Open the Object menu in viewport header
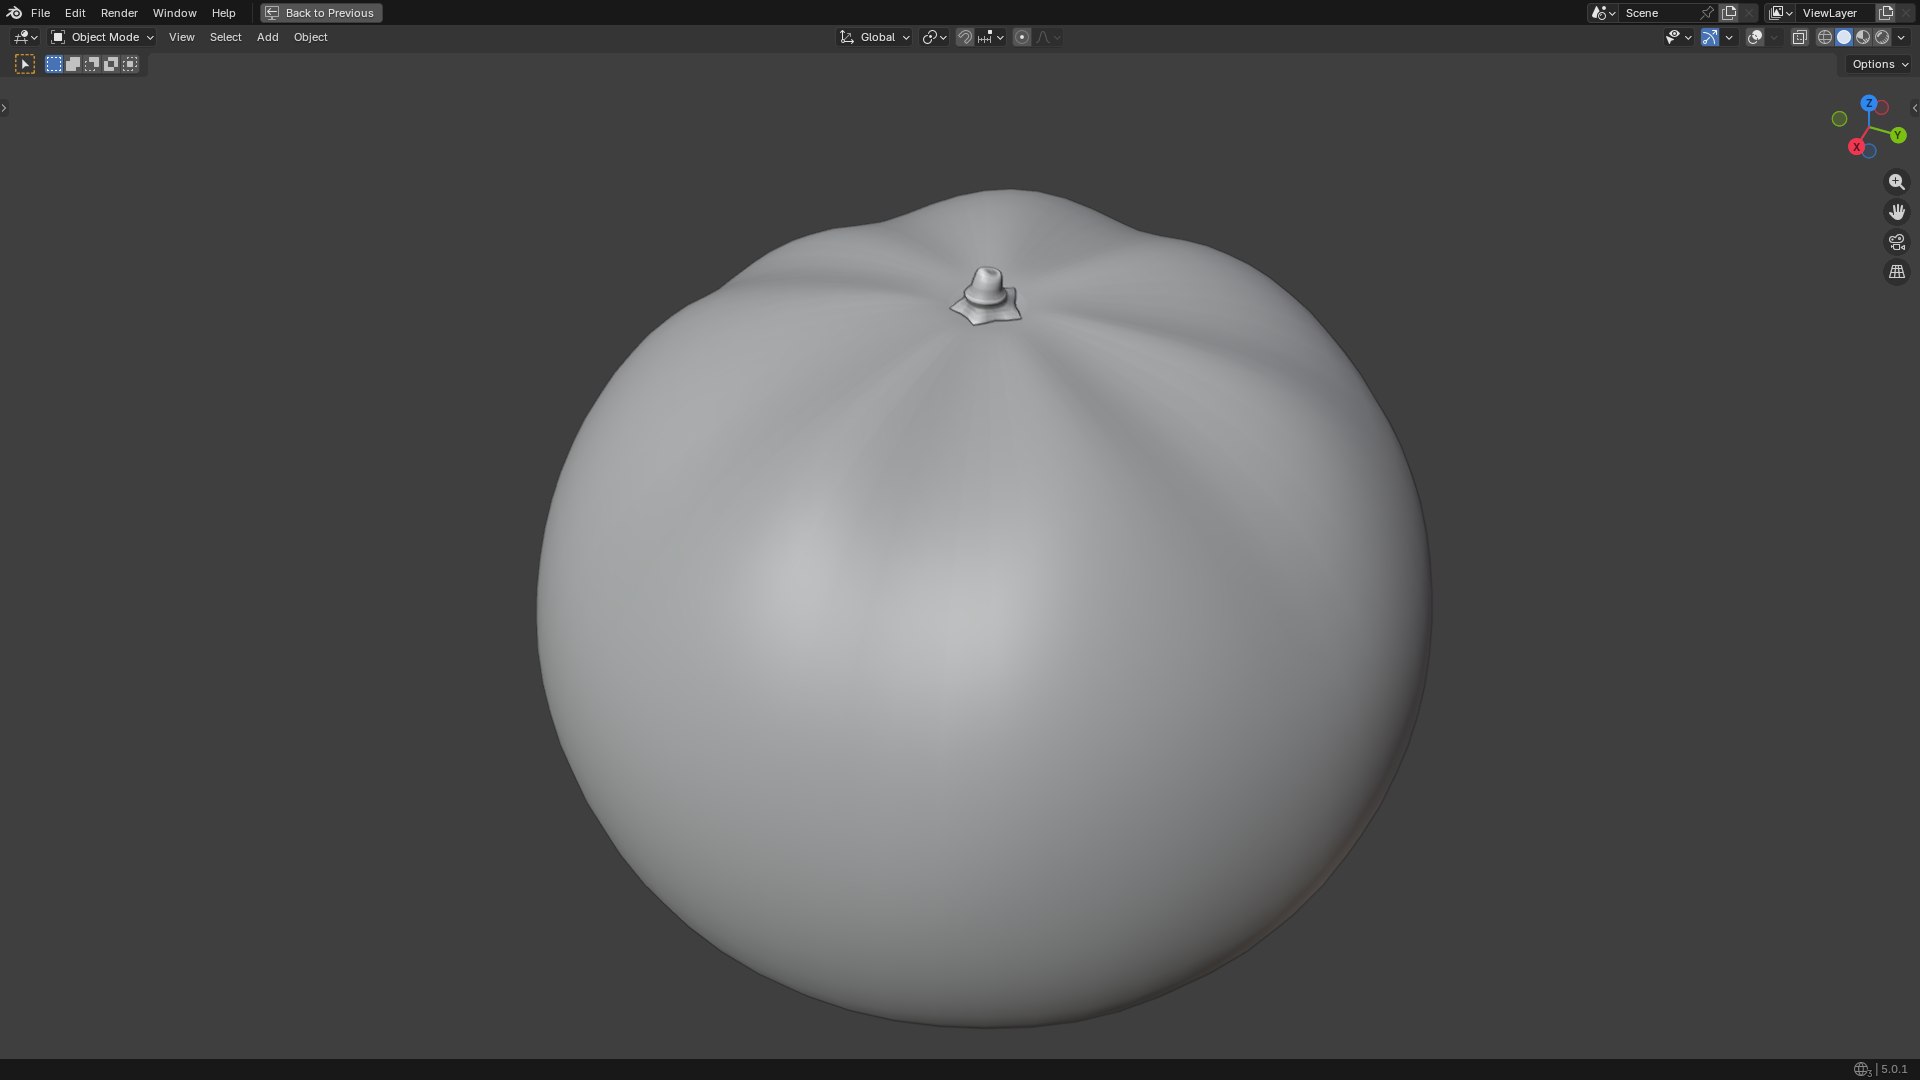 (310, 37)
